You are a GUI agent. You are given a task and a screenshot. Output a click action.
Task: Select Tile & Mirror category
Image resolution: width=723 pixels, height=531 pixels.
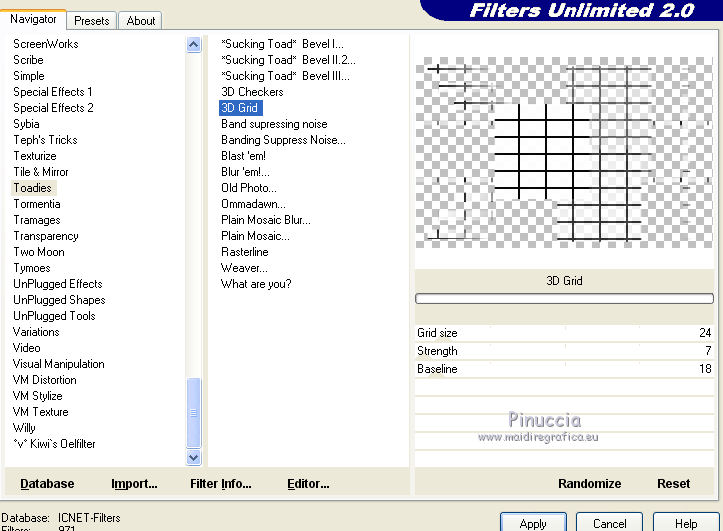click(41, 172)
